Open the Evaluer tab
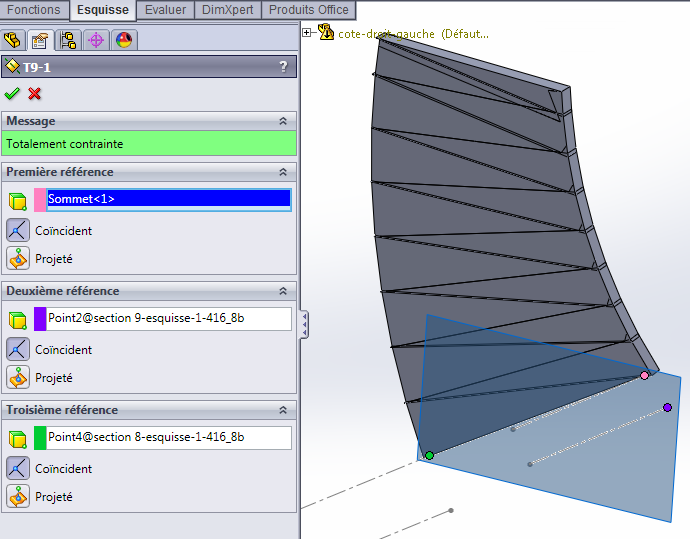Screen dimensions: 690x539 [165, 10]
